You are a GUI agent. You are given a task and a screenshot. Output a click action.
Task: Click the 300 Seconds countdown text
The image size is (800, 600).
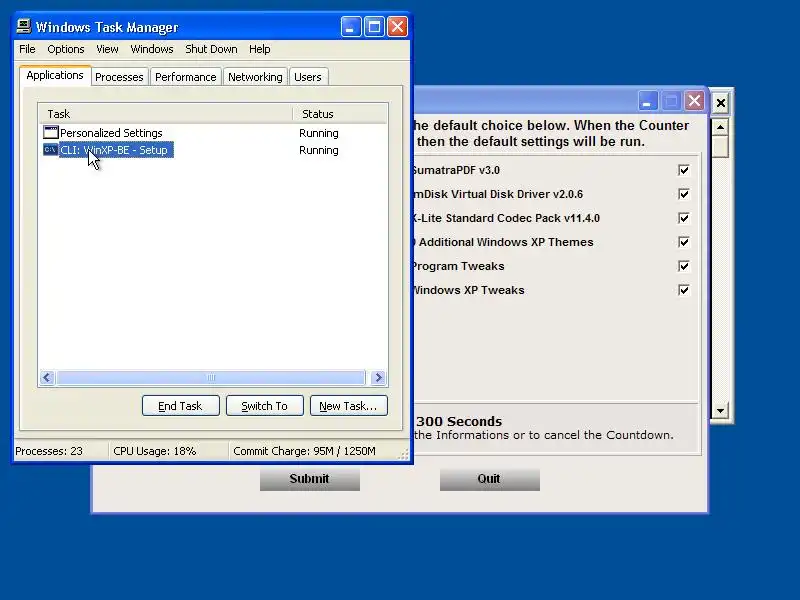[459, 421]
